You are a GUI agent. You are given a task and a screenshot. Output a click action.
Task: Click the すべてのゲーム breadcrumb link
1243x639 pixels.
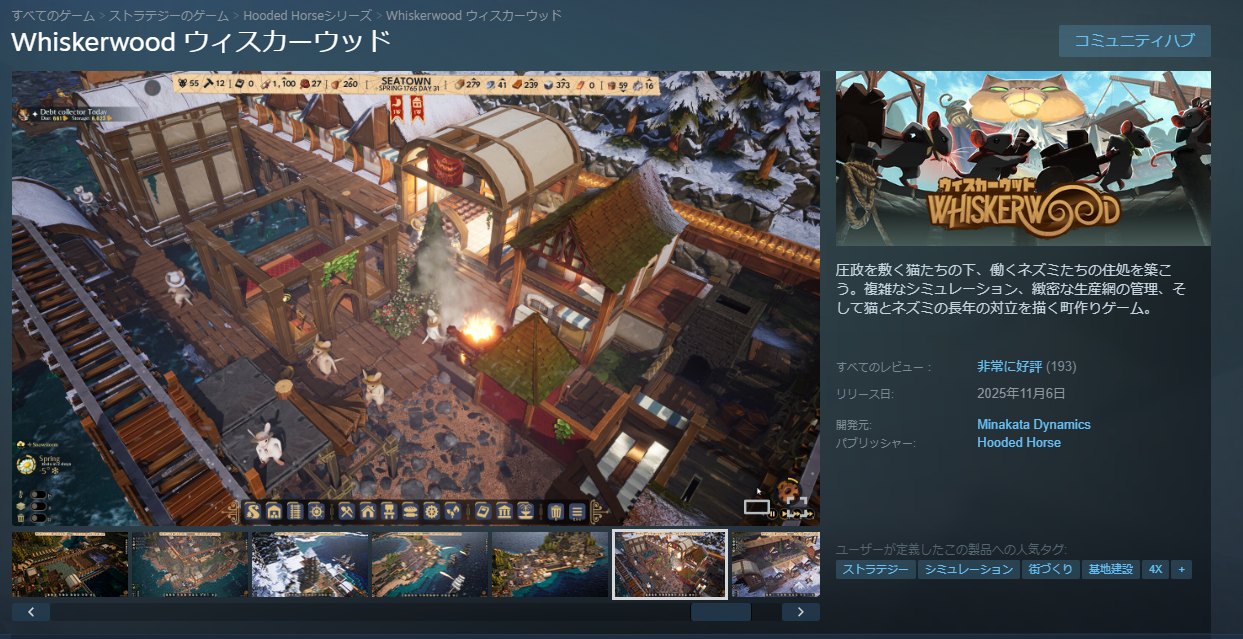54,16
